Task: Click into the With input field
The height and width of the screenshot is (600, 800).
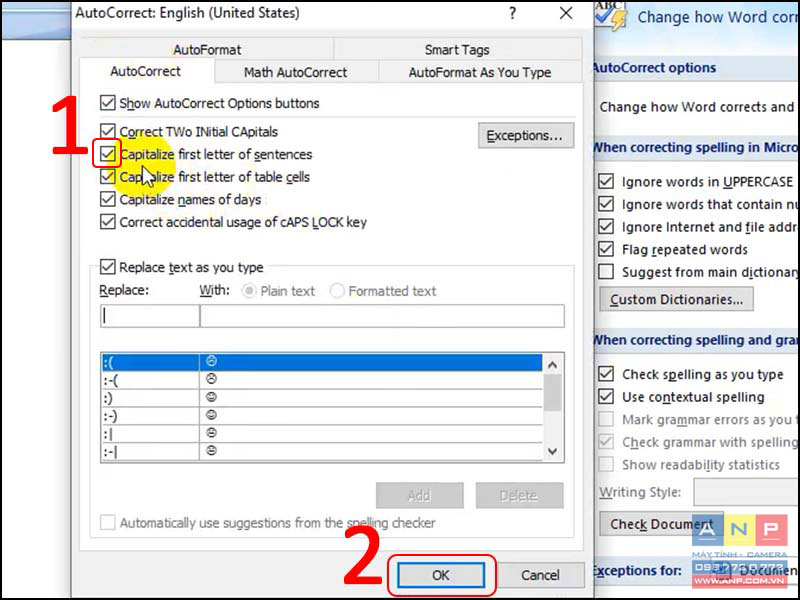Action: 382,316
